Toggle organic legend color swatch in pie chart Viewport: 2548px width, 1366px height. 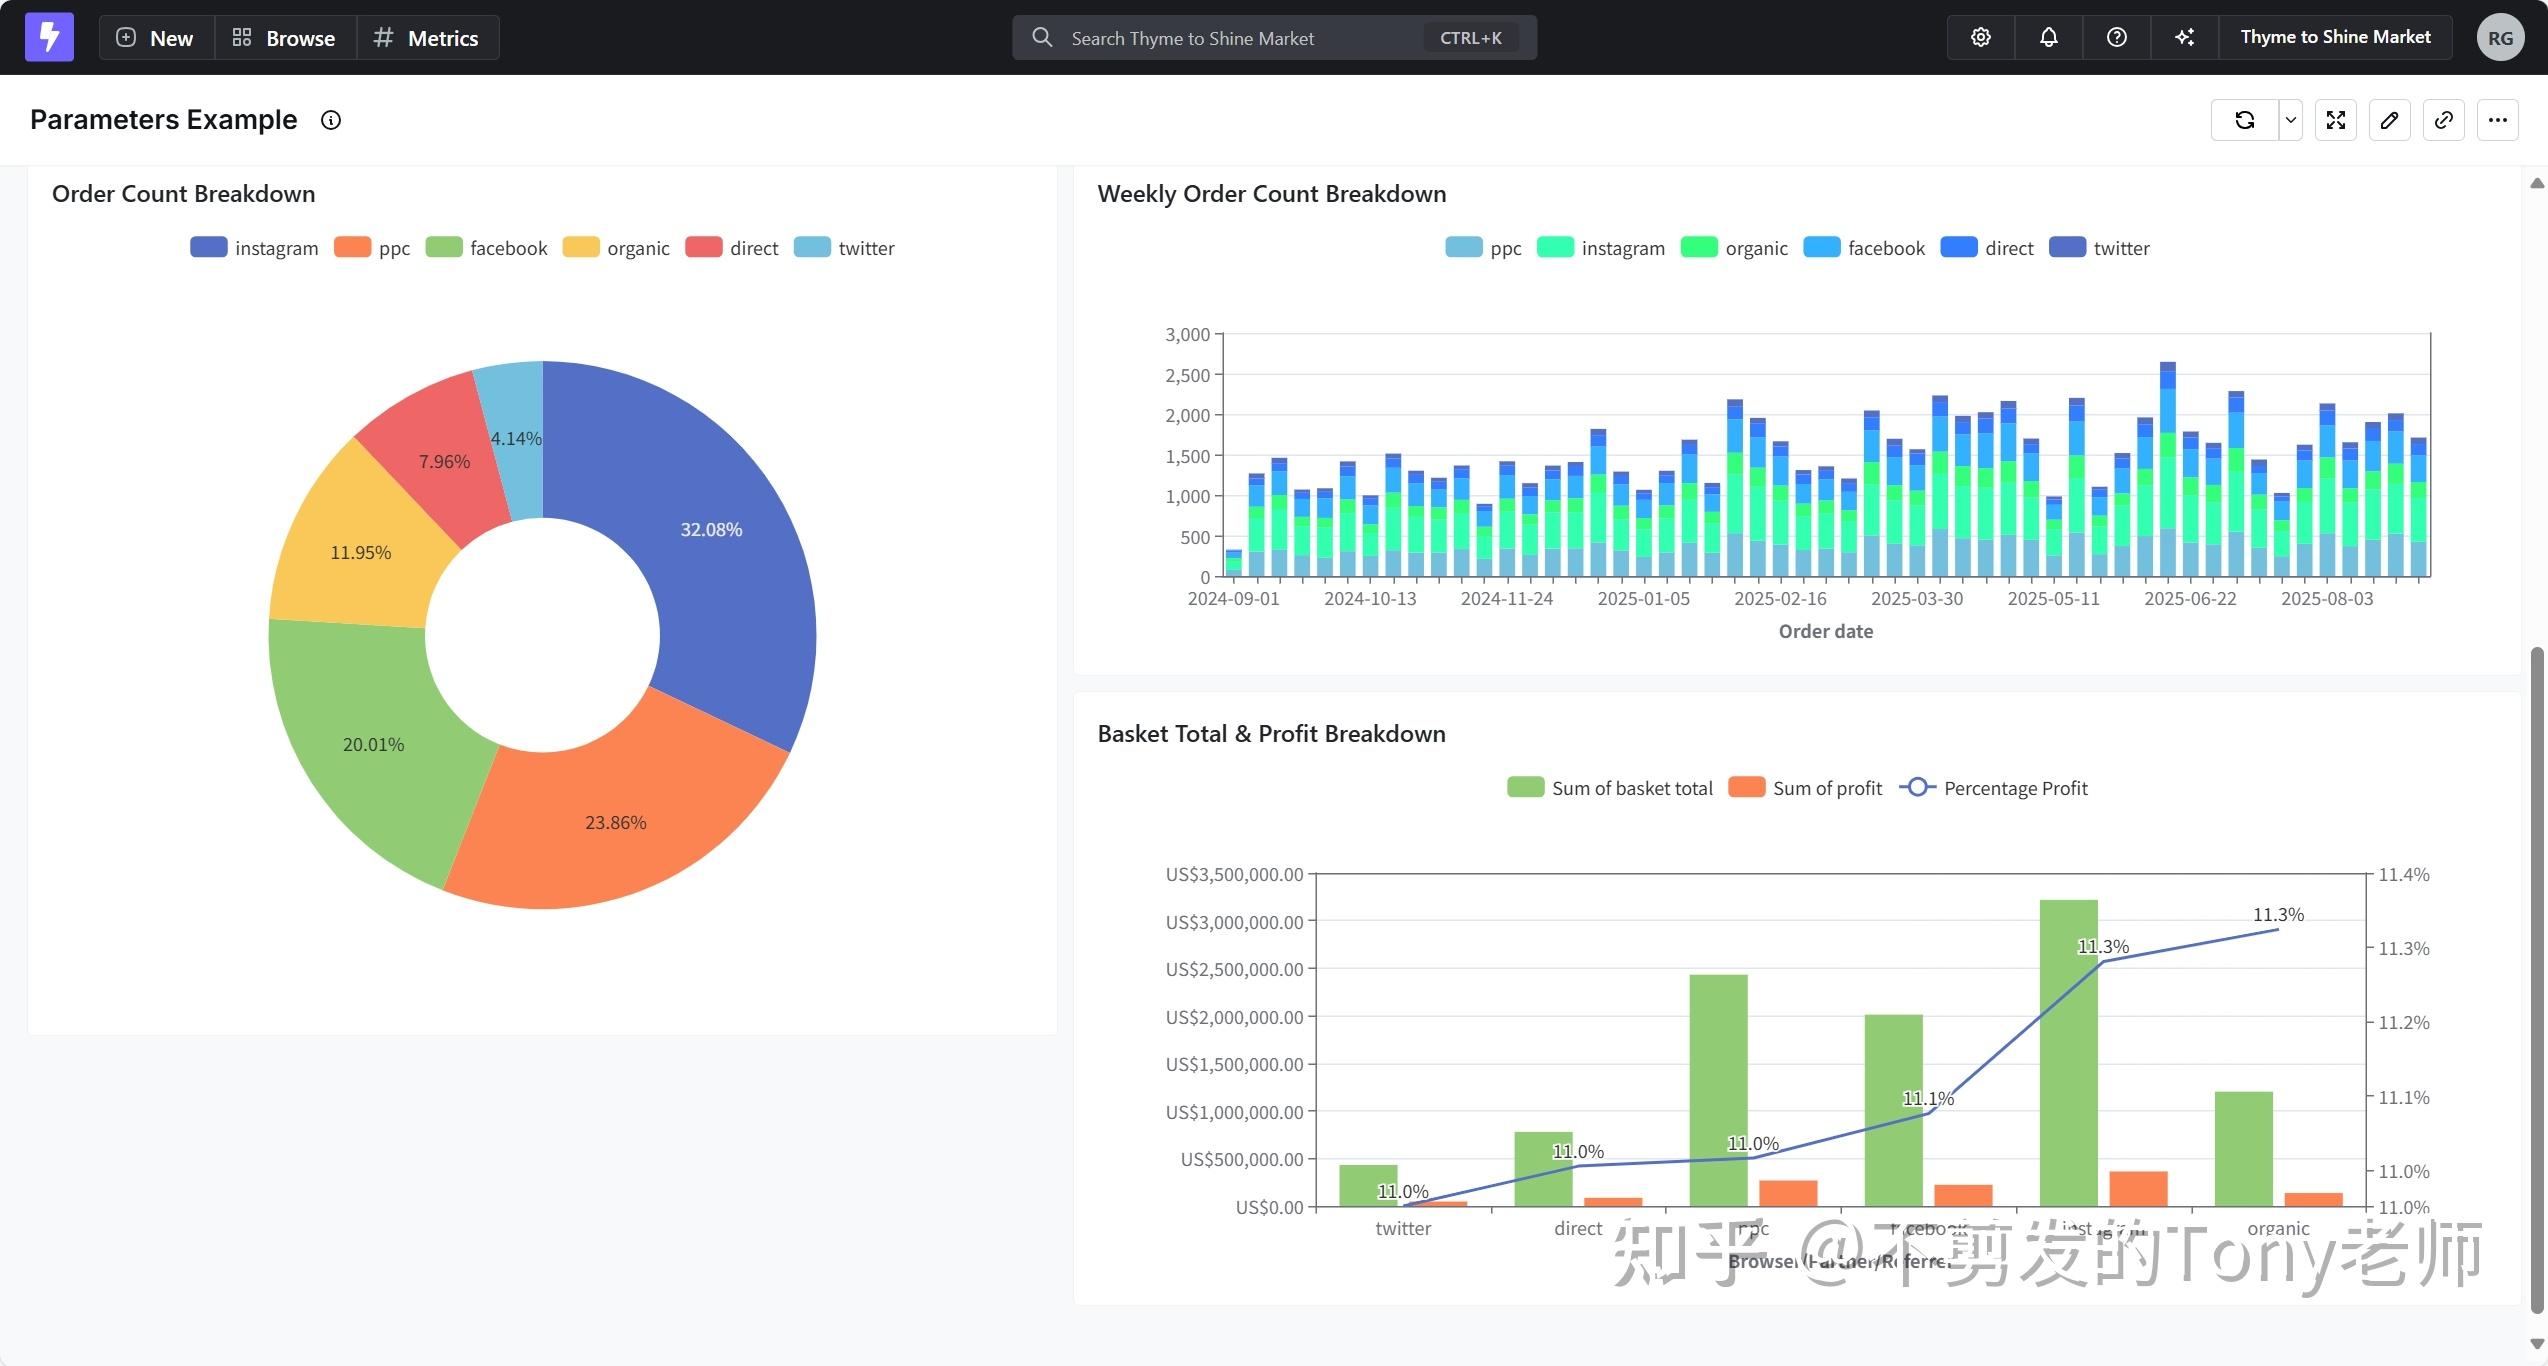coord(580,248)
